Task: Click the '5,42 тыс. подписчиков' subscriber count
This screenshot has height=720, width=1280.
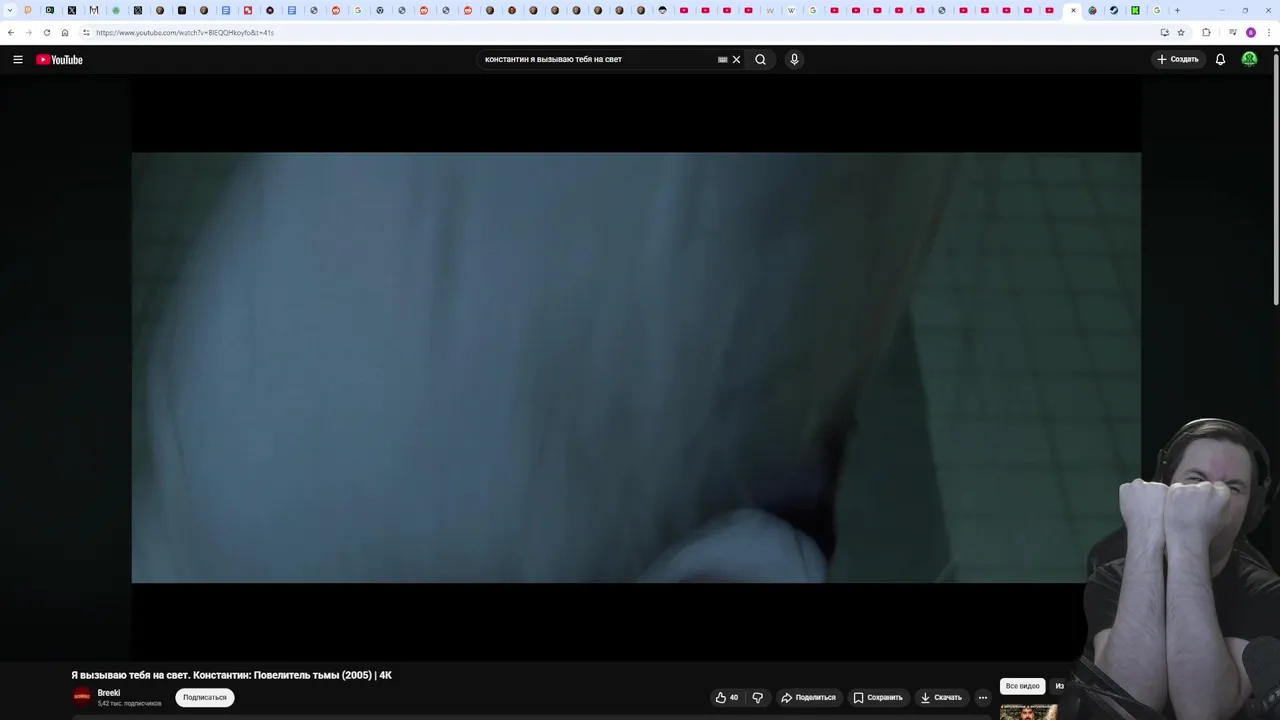Action: [129, 704]
